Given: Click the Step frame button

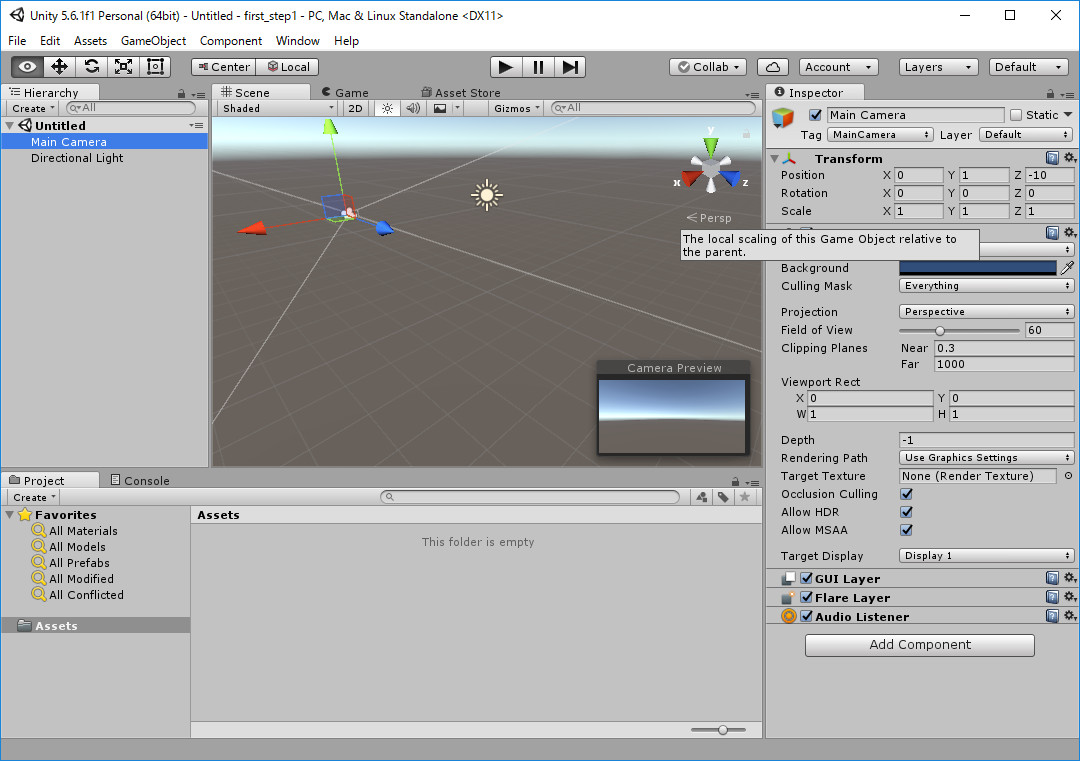Looking at the screenshot, I should tap(570, 67).
